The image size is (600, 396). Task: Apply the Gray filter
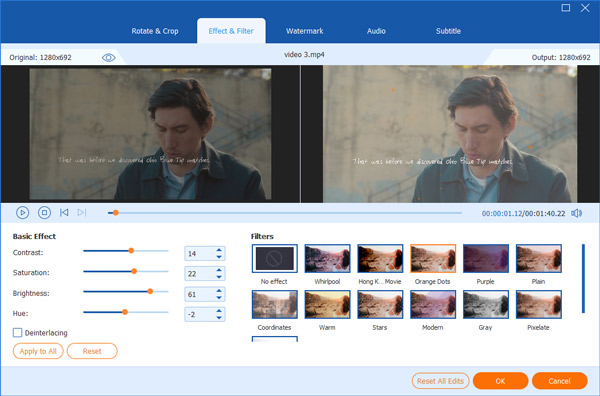click(486, 305)
